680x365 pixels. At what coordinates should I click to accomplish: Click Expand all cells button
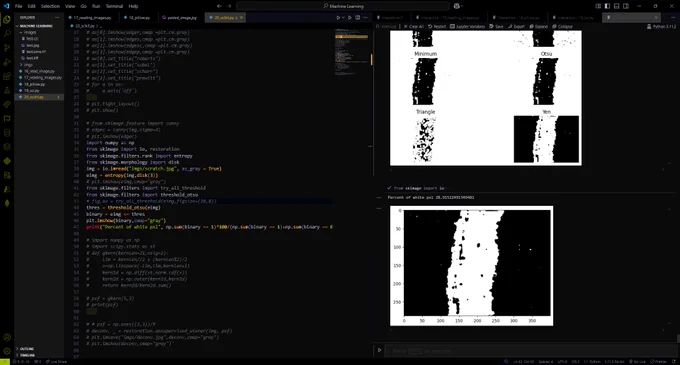pos(538,26)
